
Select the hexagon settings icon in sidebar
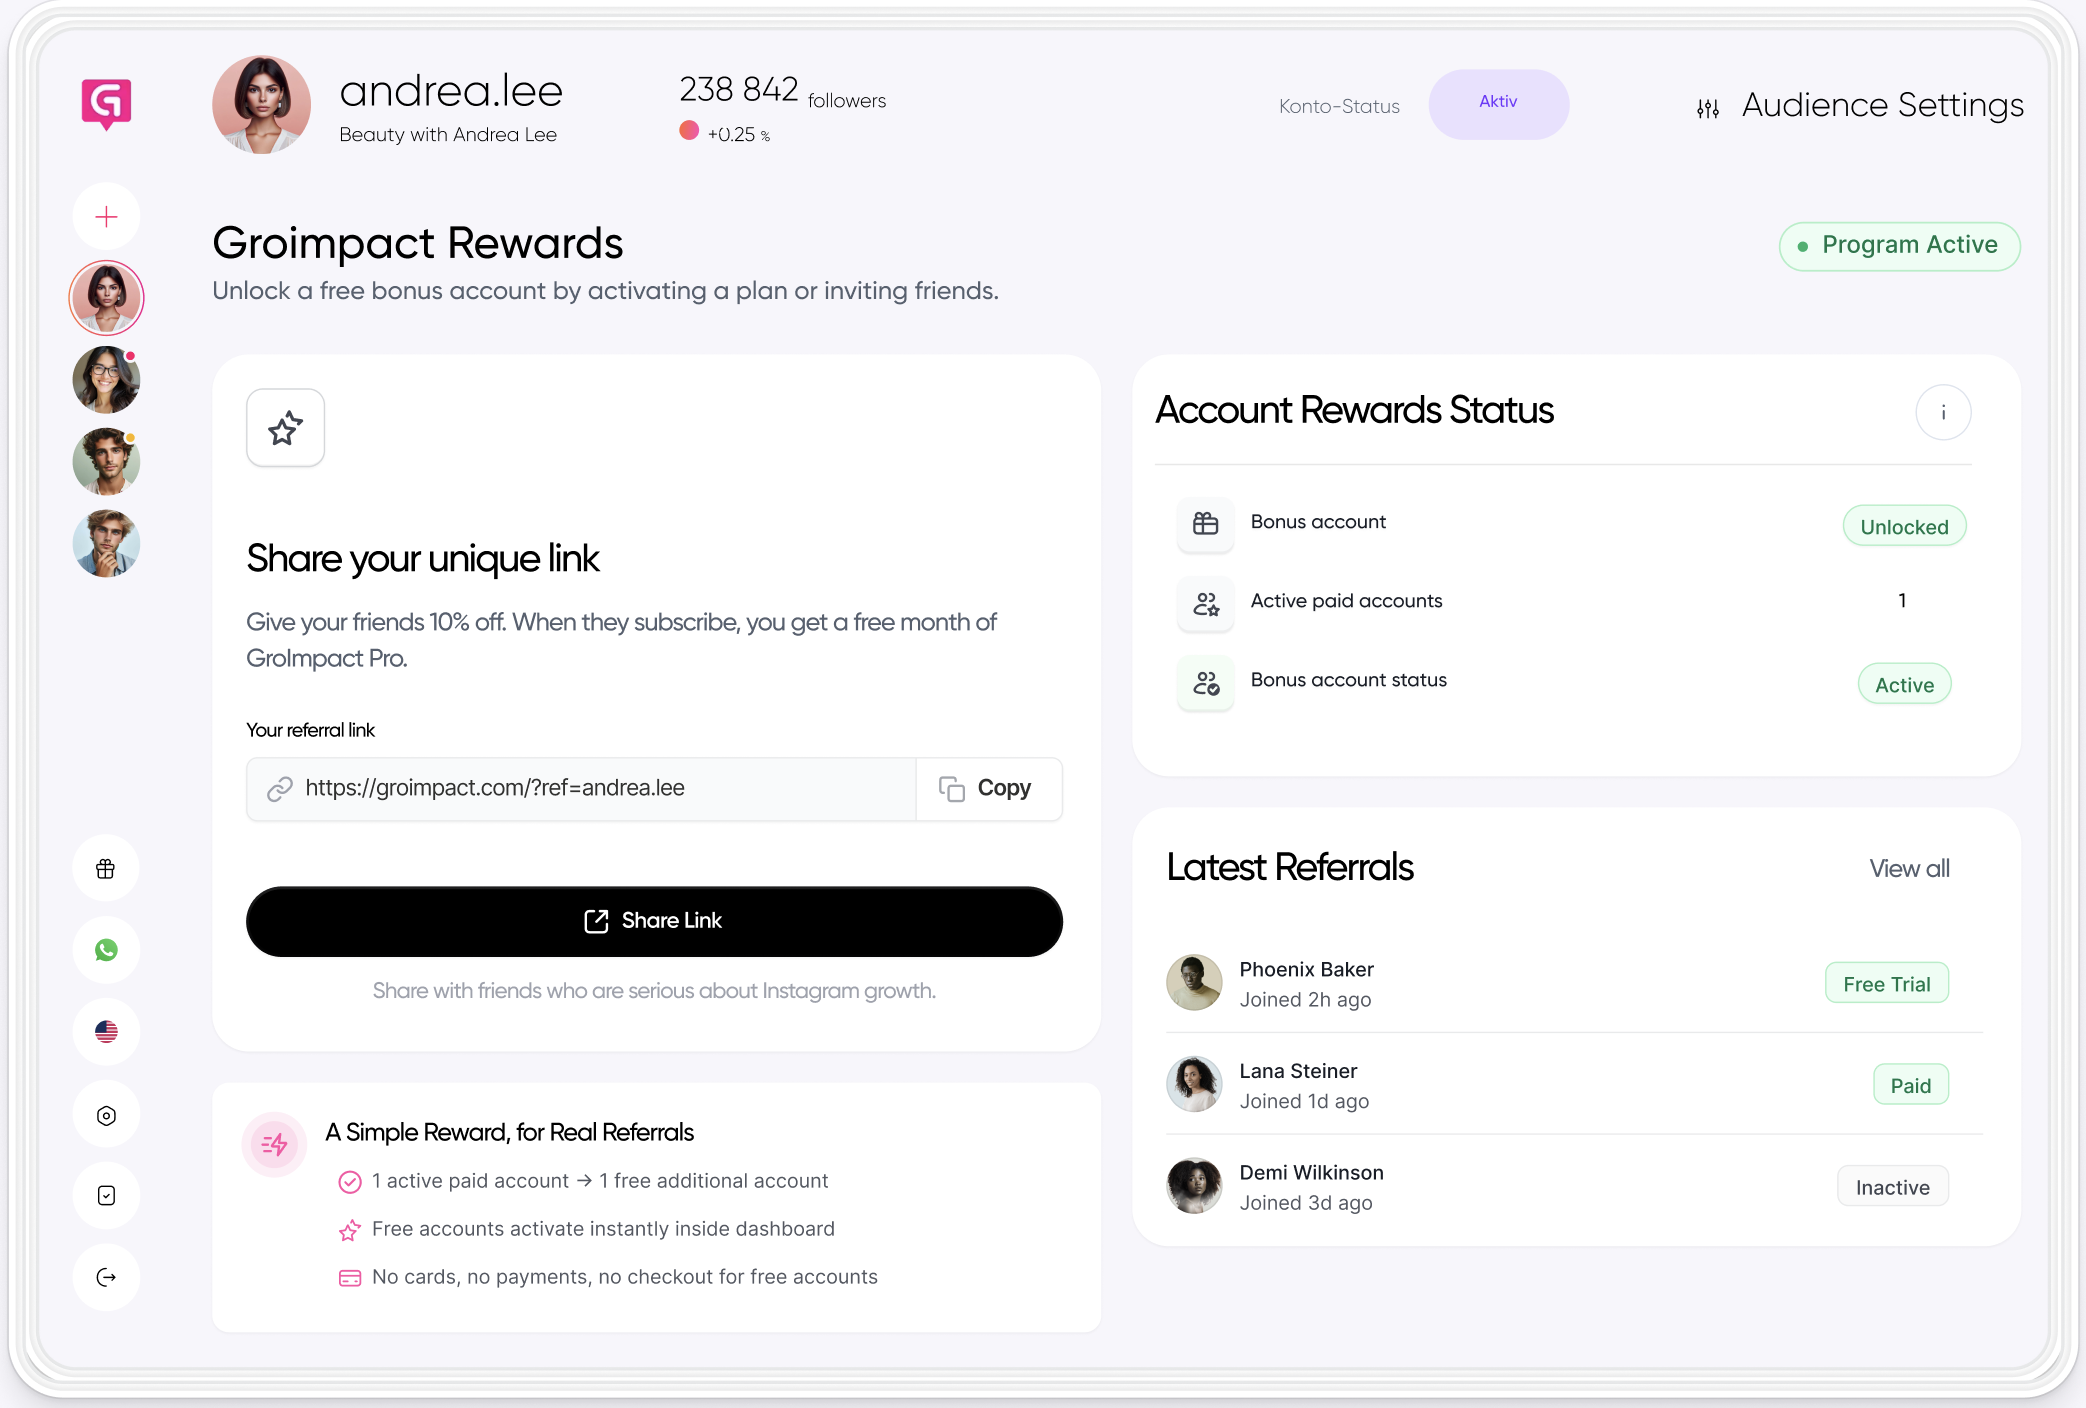coord(106,1114)
